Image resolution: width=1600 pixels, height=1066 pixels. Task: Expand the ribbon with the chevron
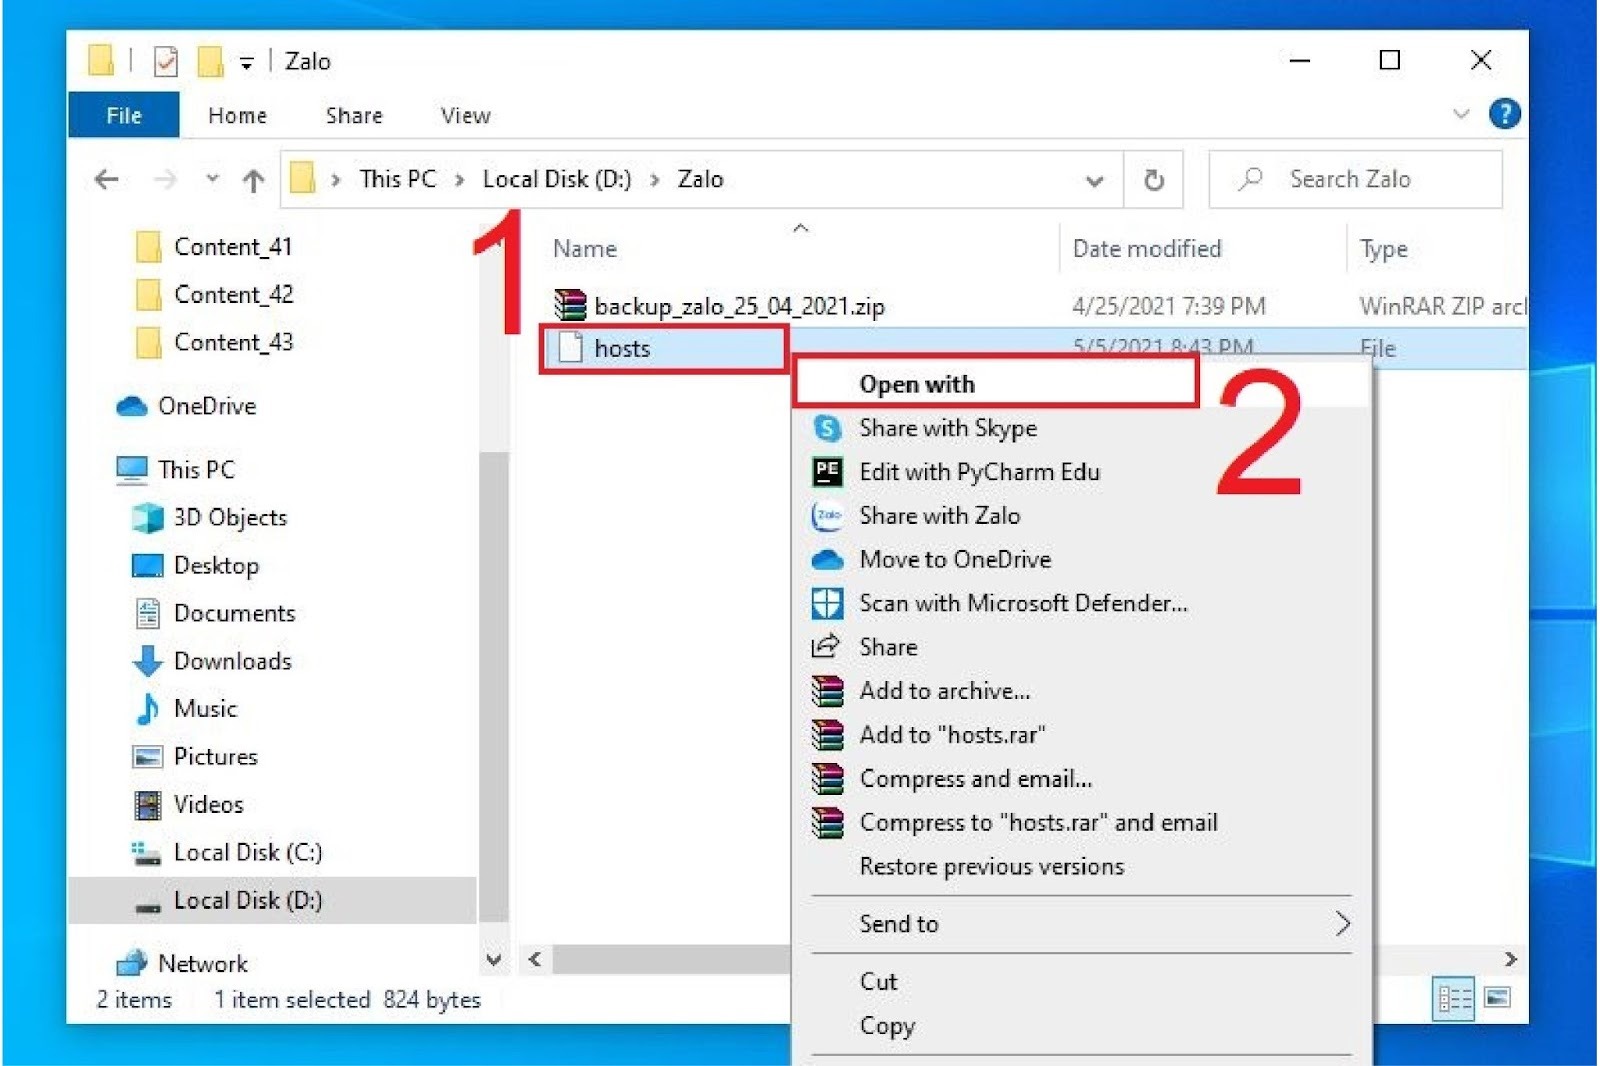pos(1461,114)
